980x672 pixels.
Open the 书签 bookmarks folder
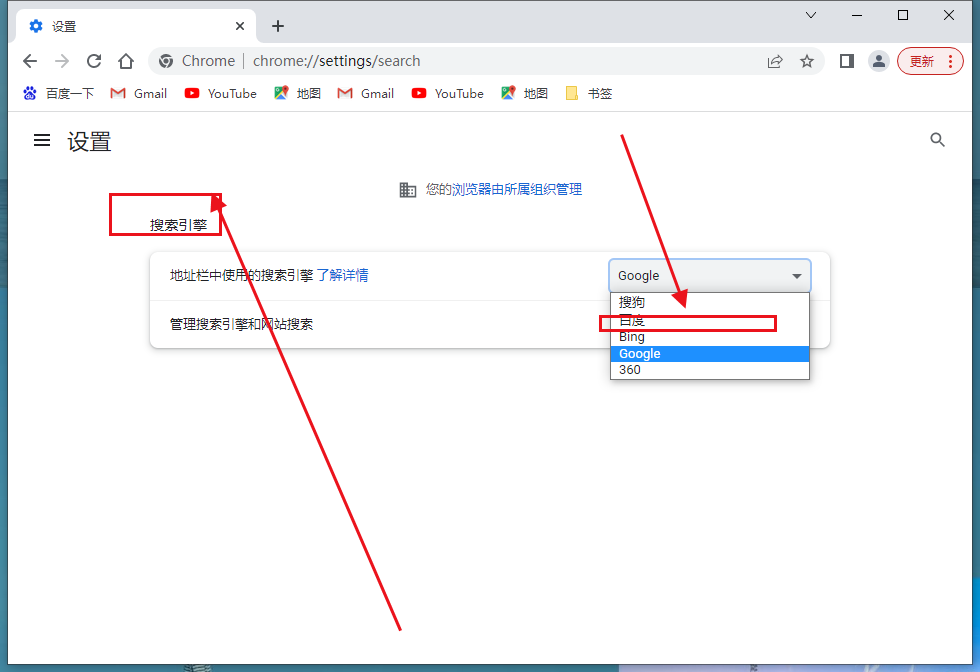point(589,94)
